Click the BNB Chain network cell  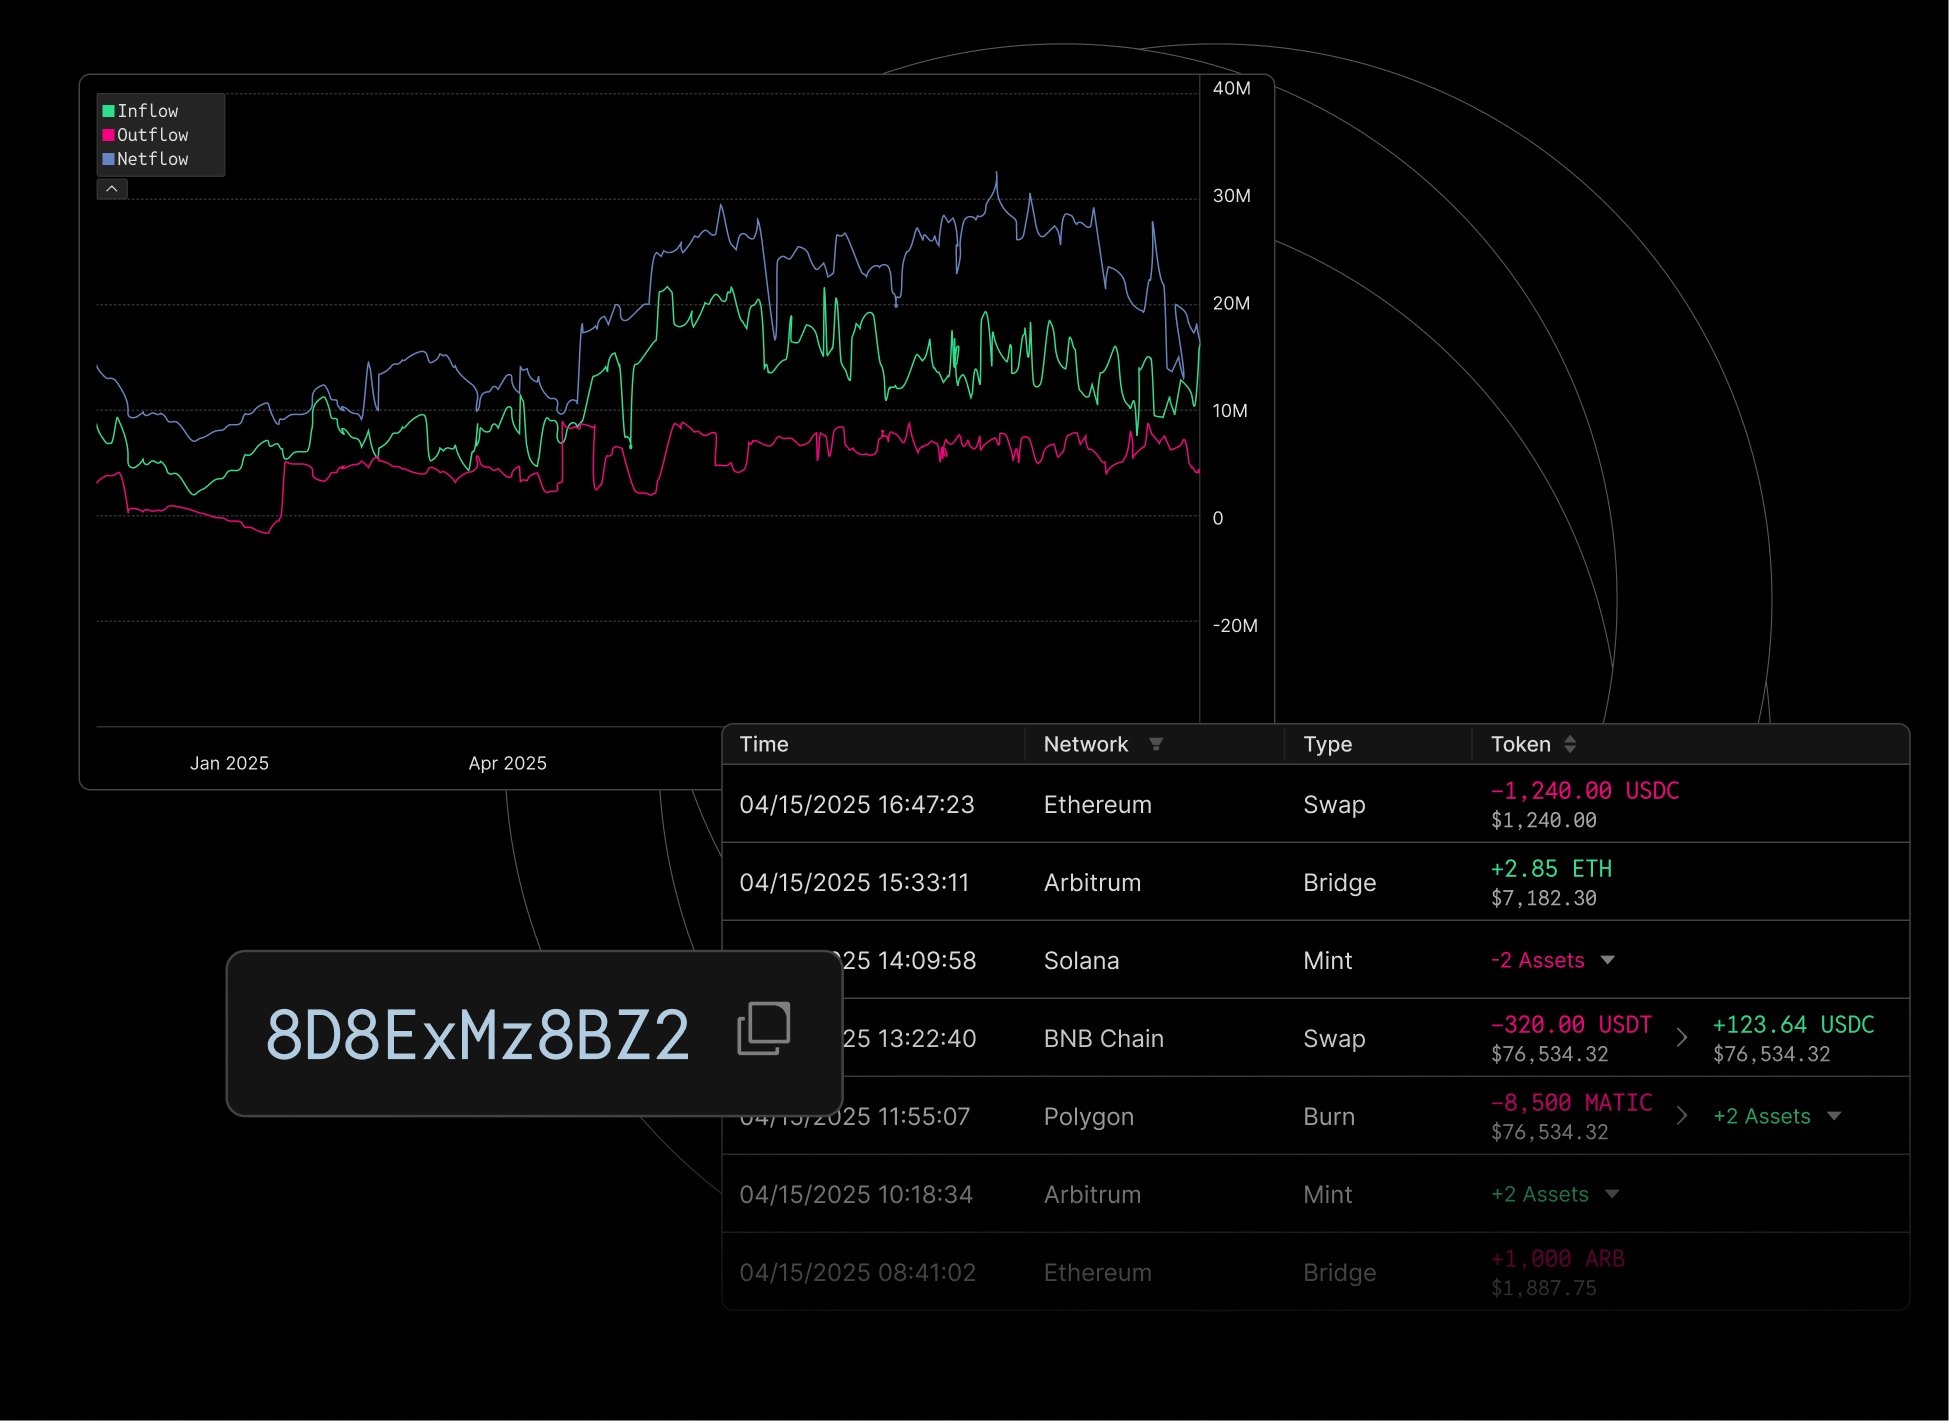[1104, 1039]
